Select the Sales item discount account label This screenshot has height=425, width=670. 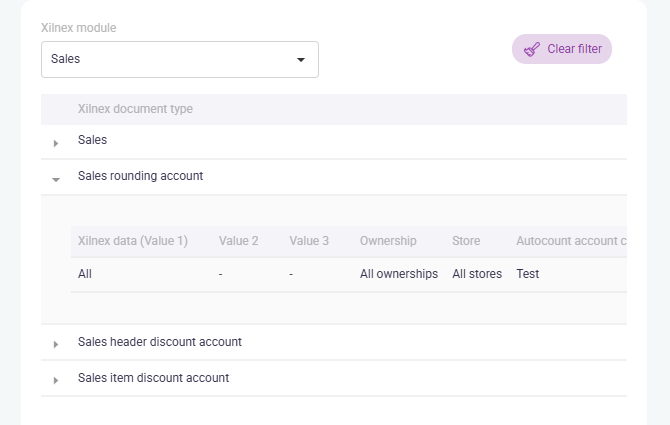tap(153, 378)
